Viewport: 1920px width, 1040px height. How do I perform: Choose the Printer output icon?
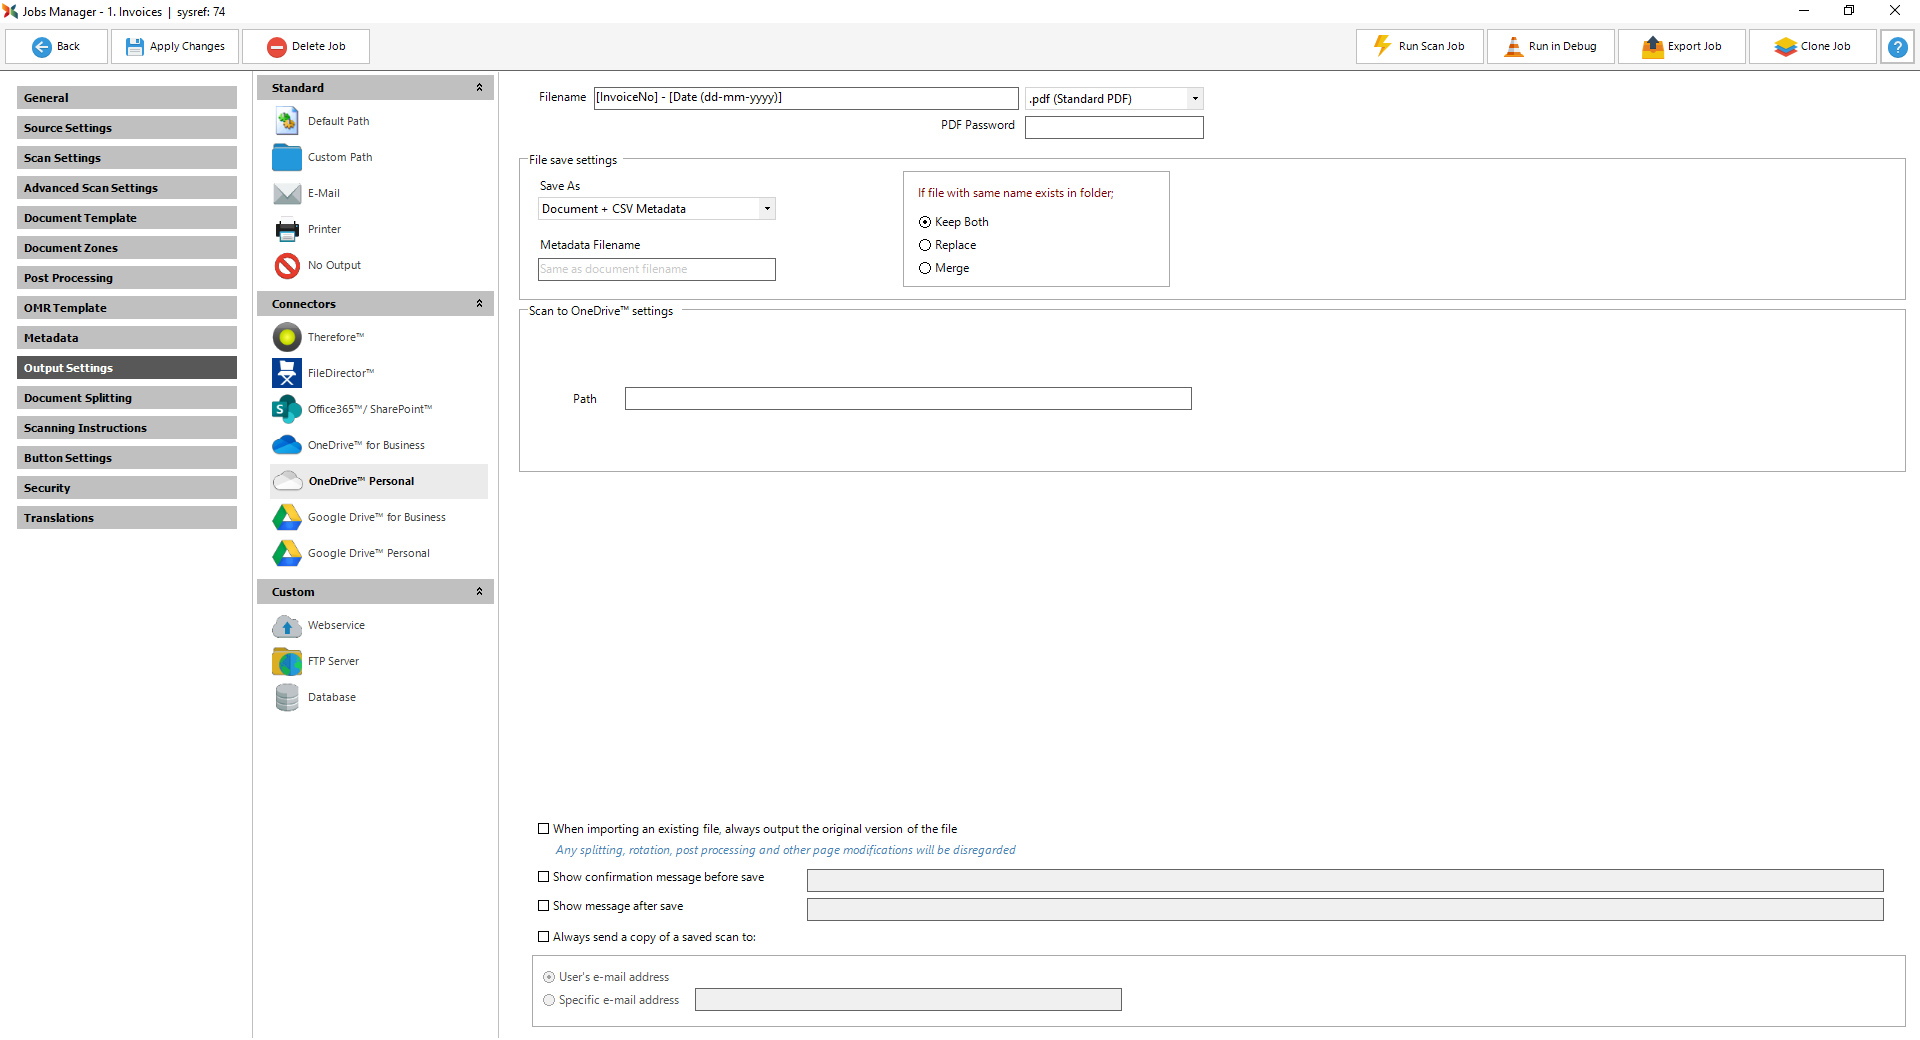[x=287, y=229]
